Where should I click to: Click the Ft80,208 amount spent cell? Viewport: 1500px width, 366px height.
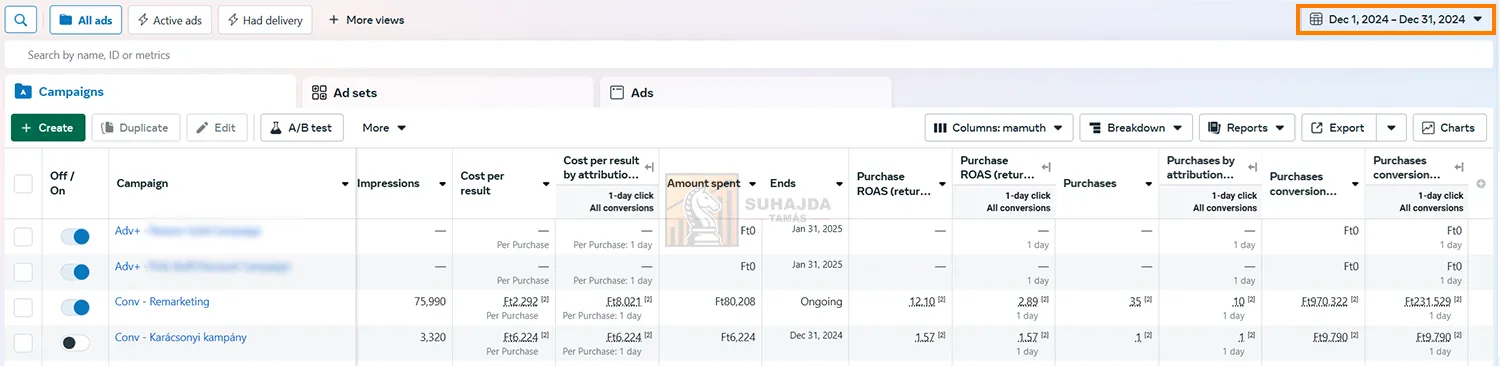point(735,302)
